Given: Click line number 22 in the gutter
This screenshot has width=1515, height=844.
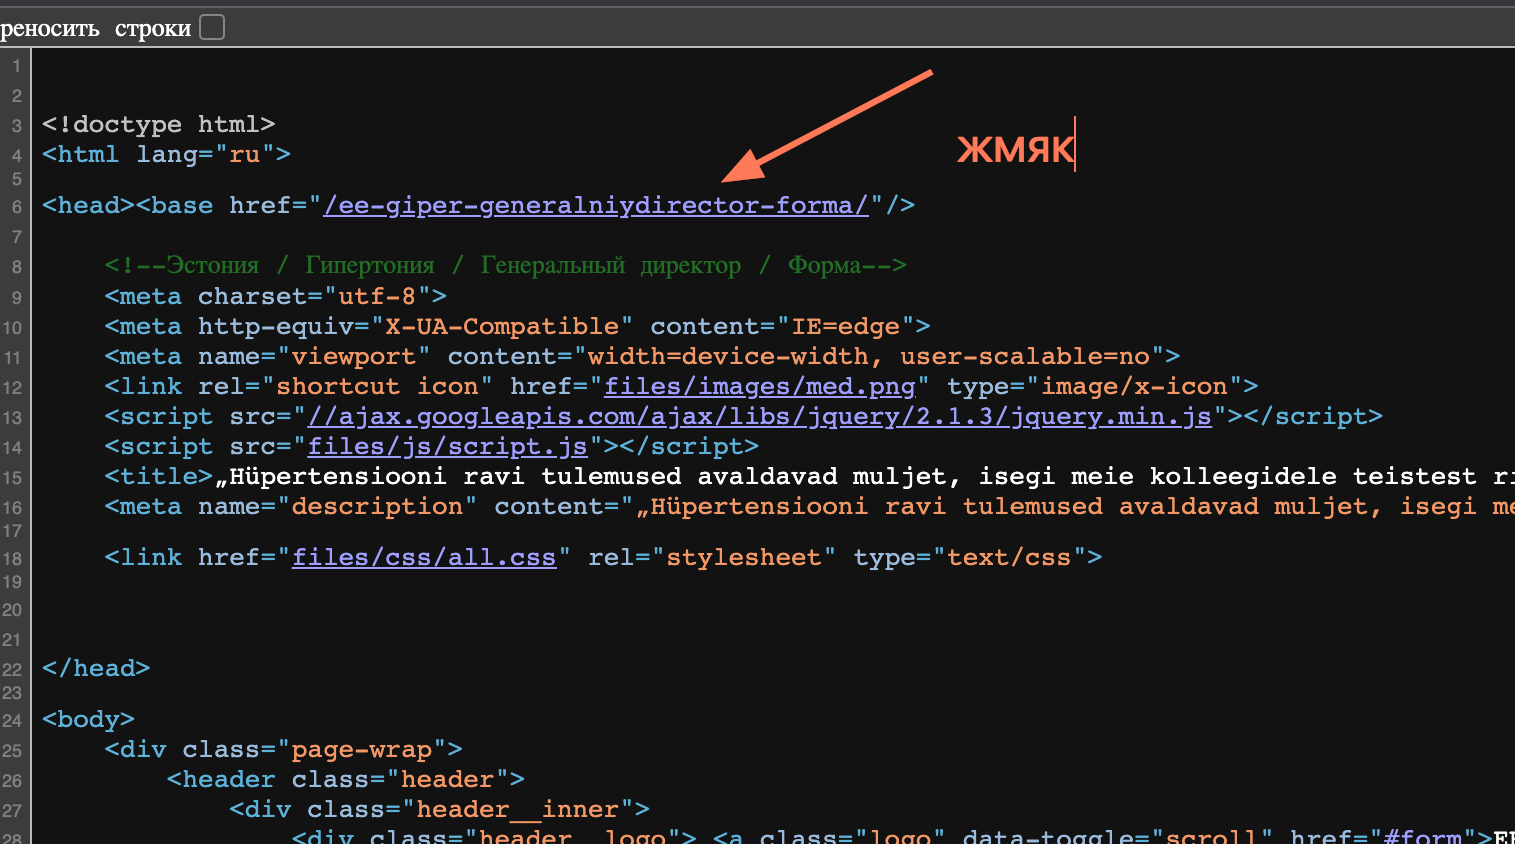Looking at the screenshot, I should 12,670.
